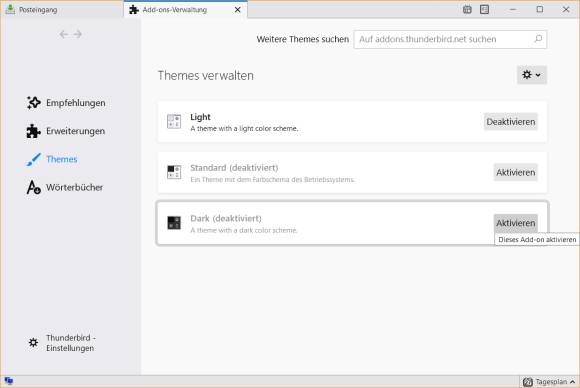The width and height of the screenshot is (580, 388).
Task: Click the Themes paintbrush icon
Action: click(x=33, y=159)
